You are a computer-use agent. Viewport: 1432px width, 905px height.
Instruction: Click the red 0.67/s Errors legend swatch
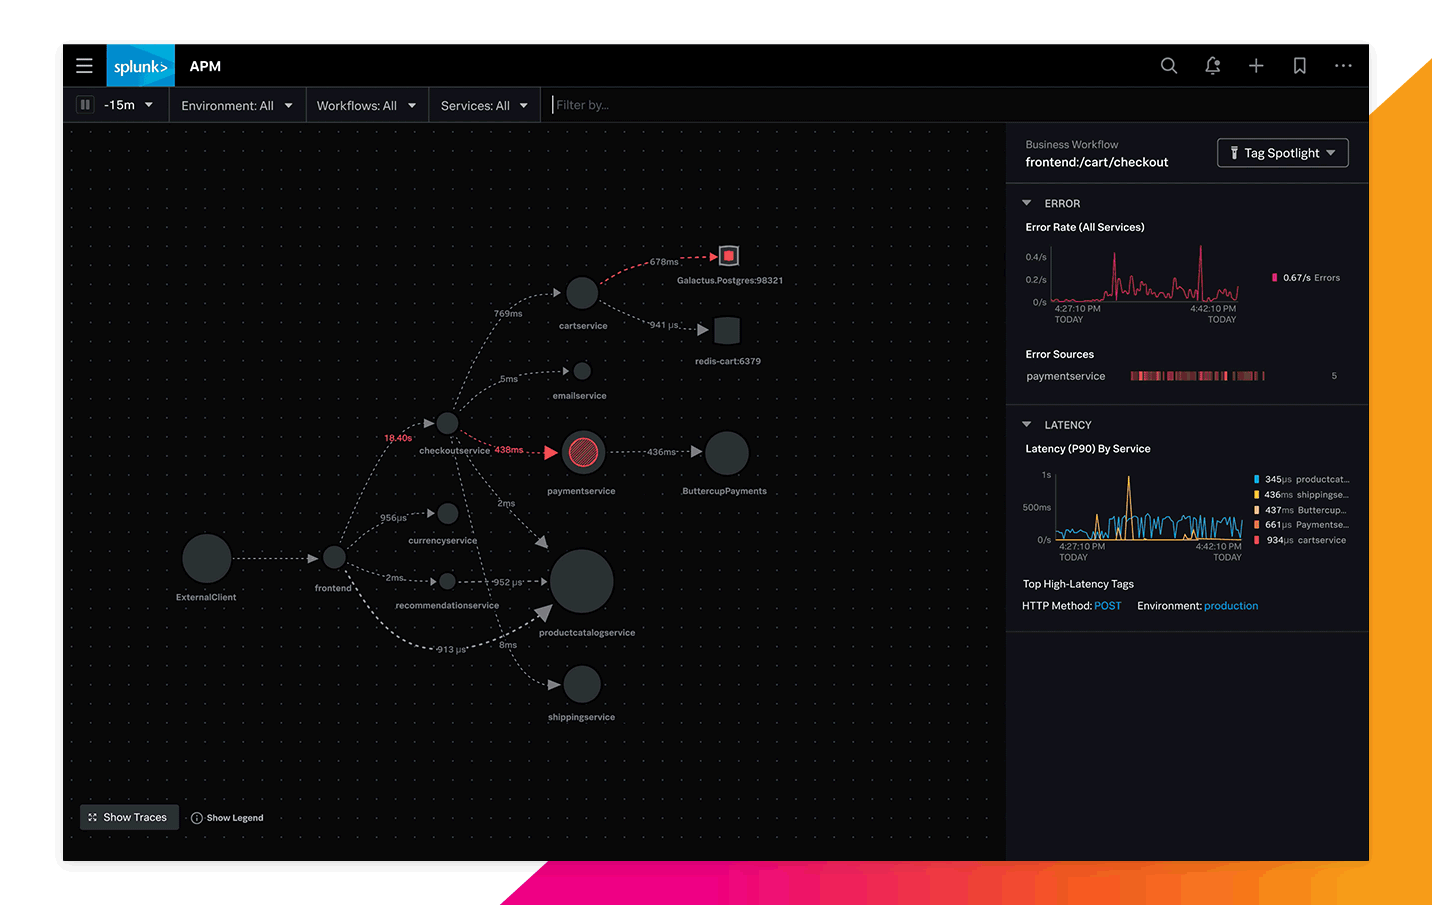pyautogui.click(x=1274, y=278)
